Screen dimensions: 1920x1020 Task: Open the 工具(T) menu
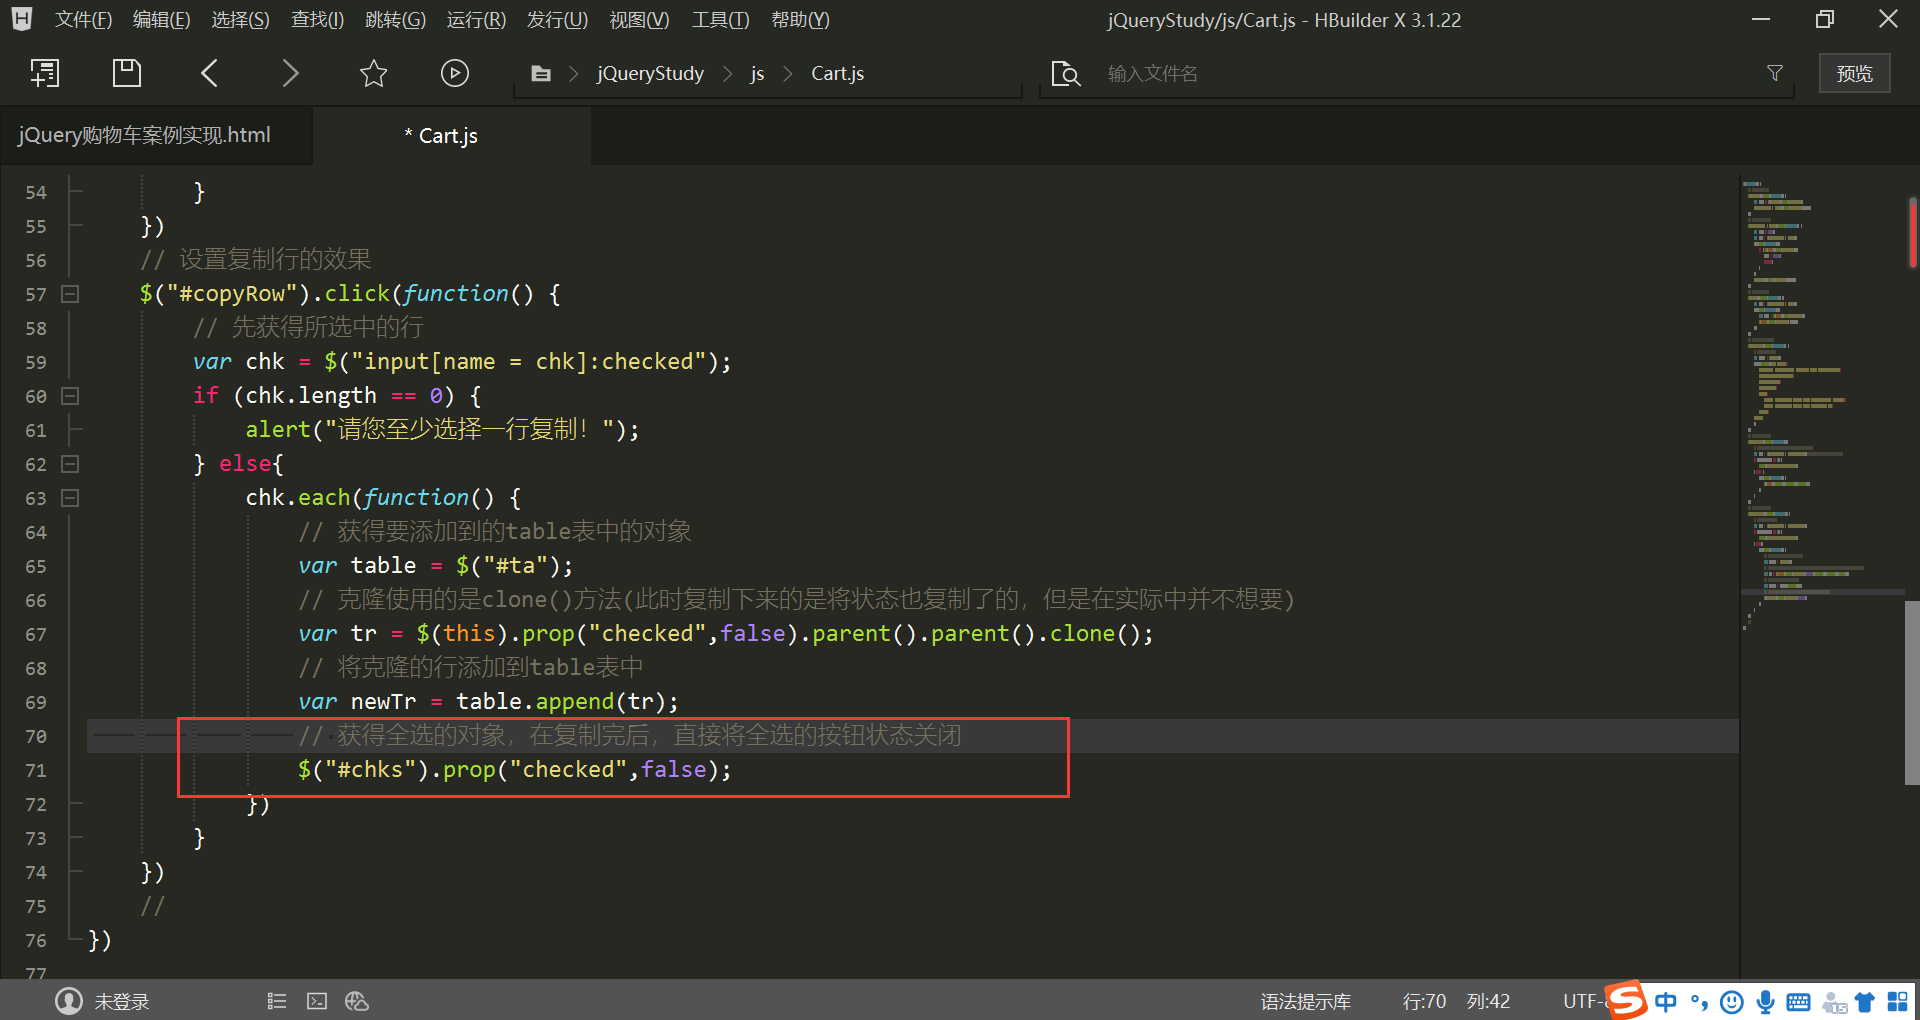(x=720, y=20)
